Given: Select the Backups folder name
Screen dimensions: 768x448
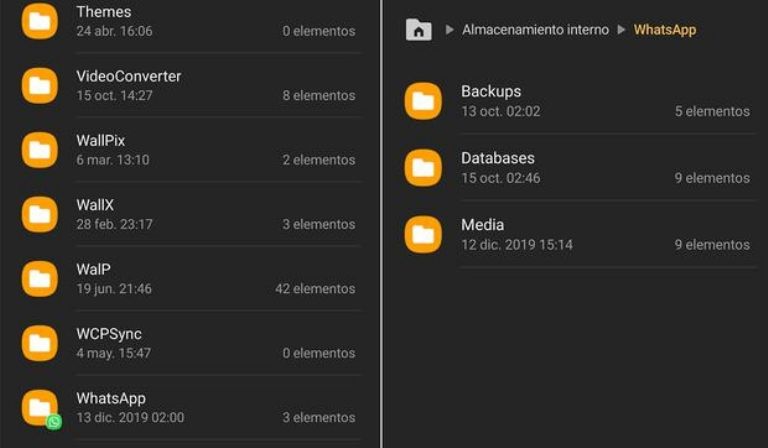Looking at the screenshot, I should click(x=491, y=92).
